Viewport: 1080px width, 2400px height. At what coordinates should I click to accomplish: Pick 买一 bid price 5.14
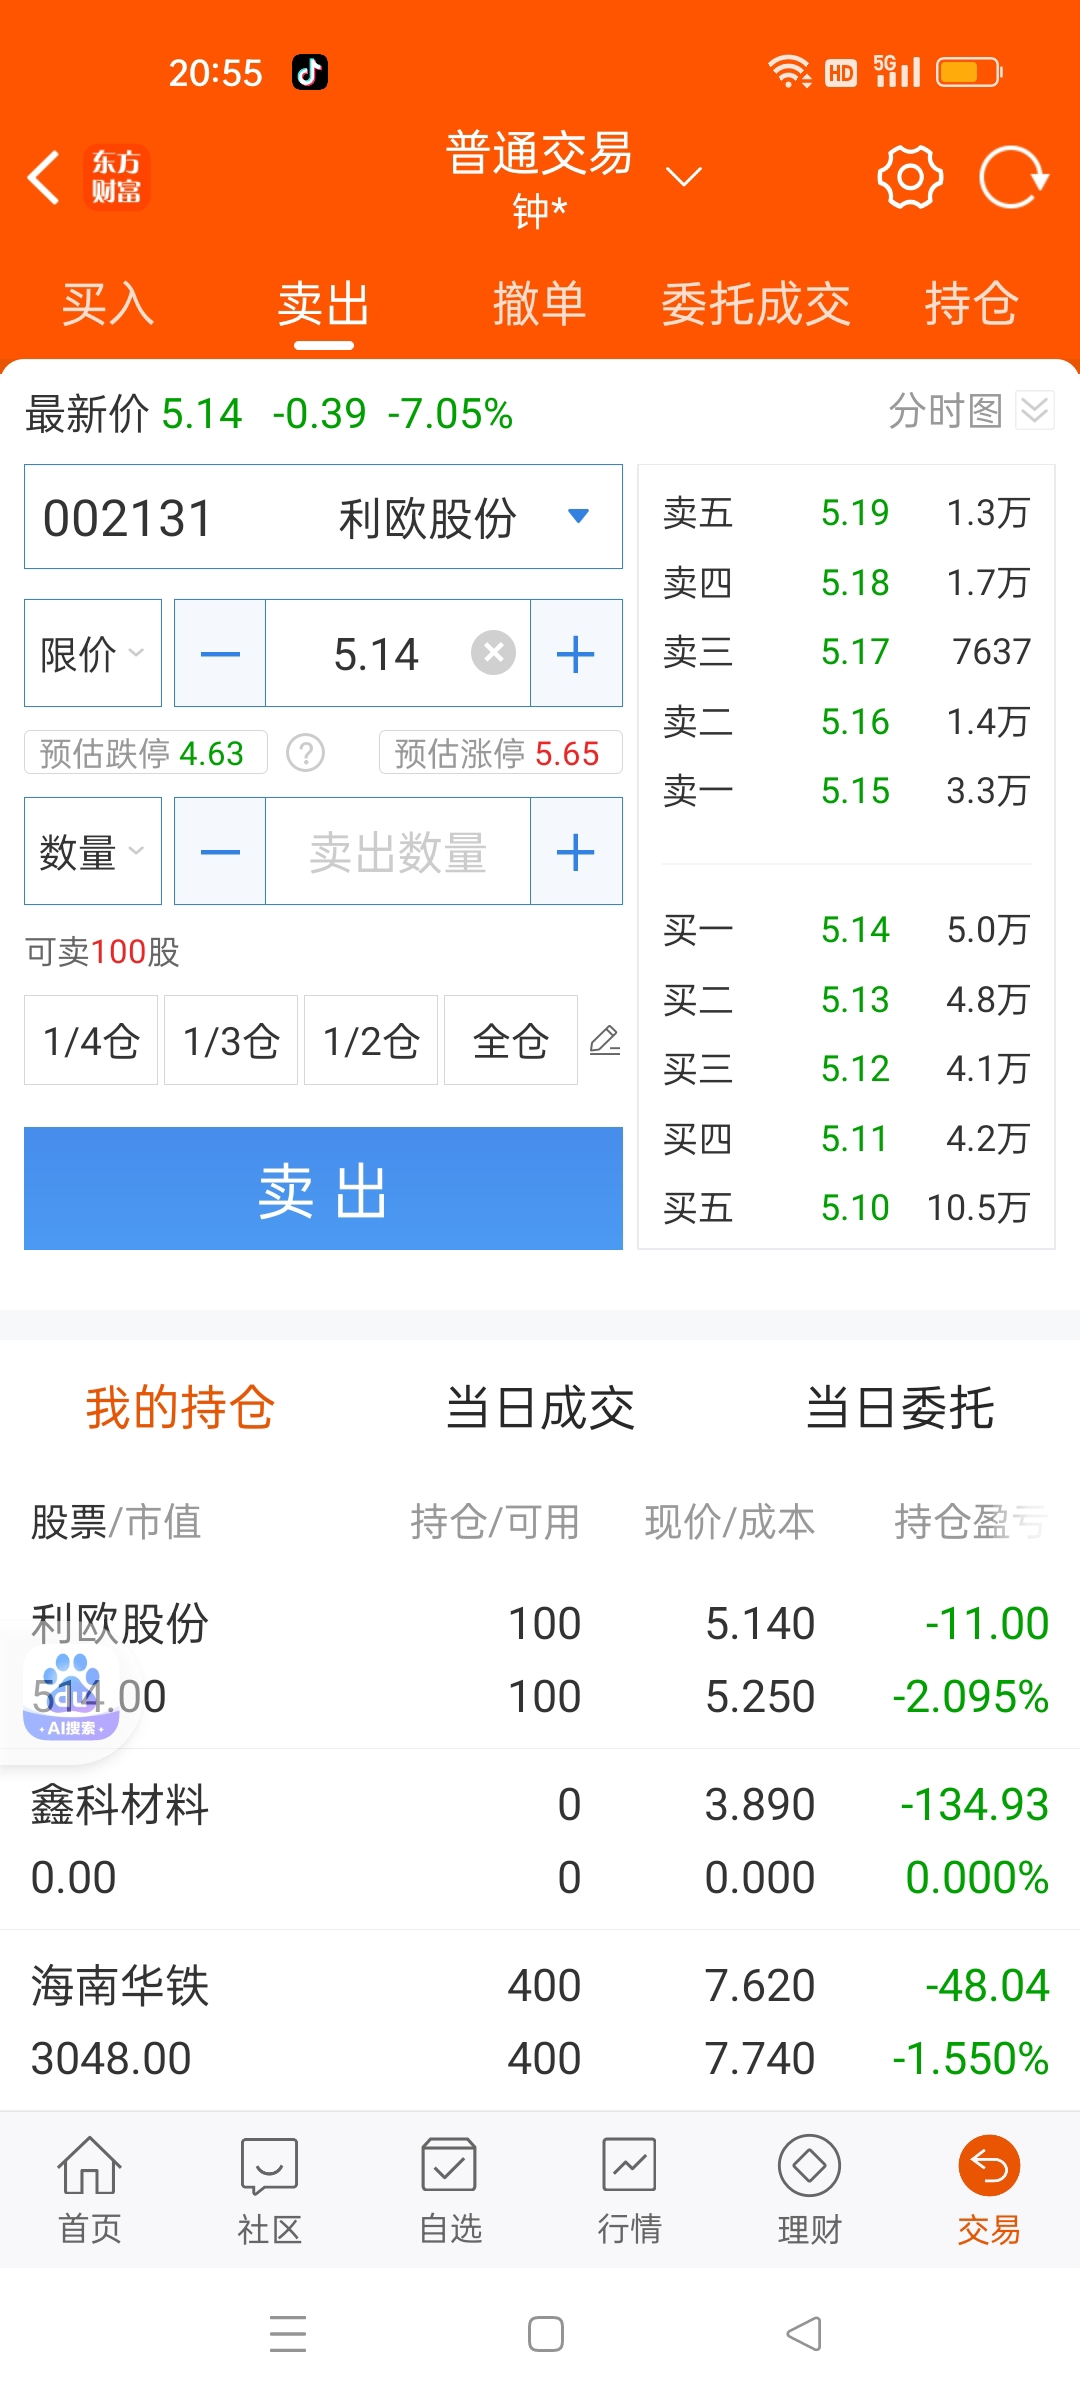pyautogui.click(x=846, y=929)
